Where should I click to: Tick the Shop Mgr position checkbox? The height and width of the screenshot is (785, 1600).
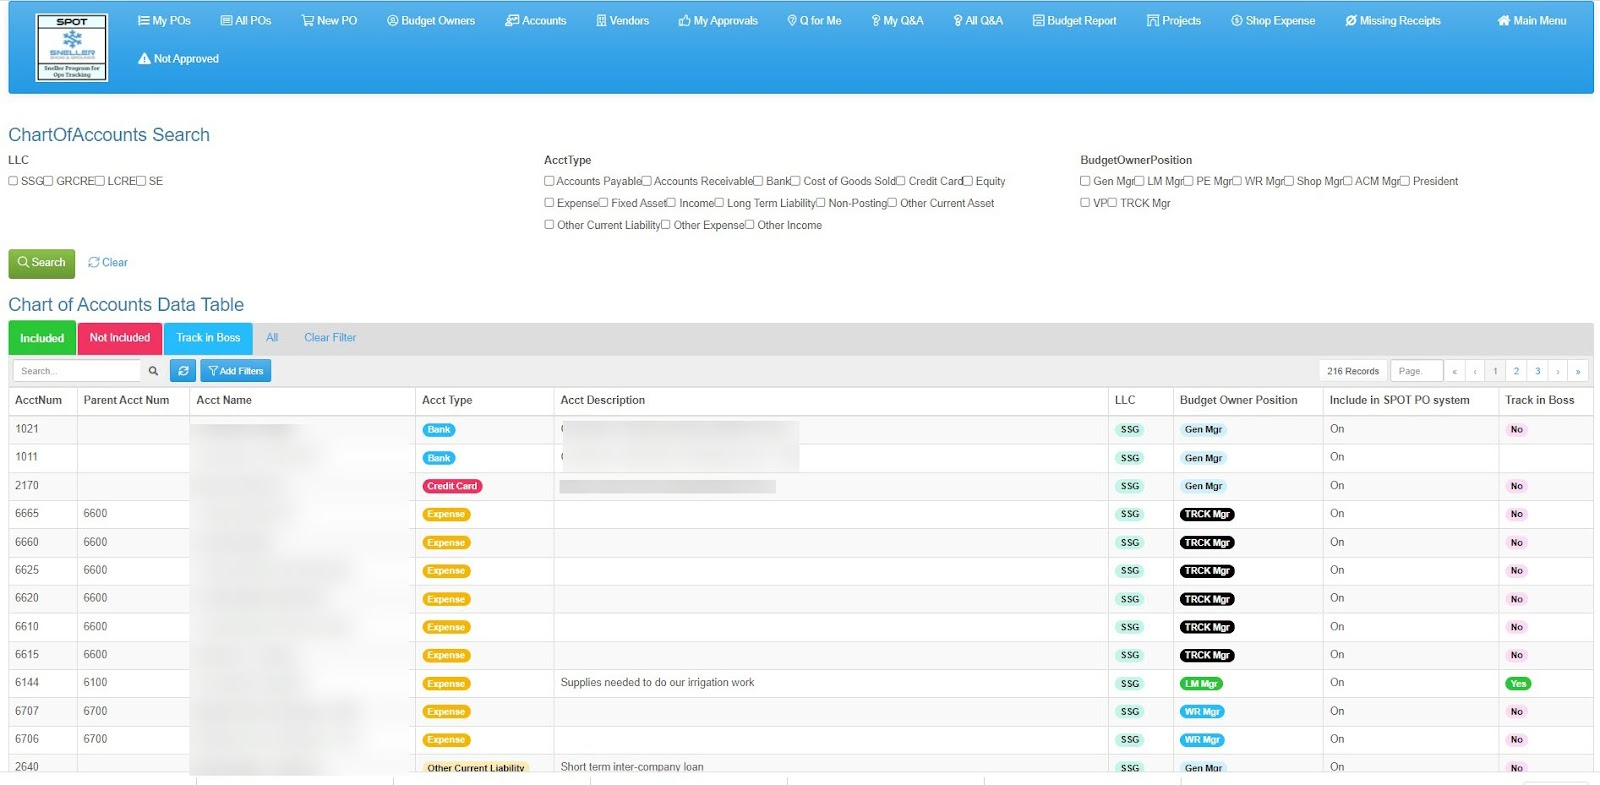pos(1289,181)
